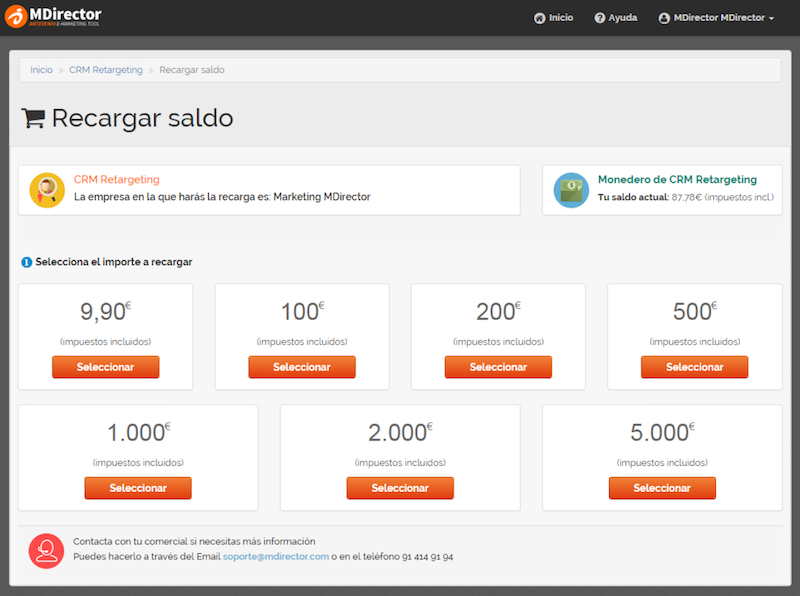Click impuestos incluidos under 9,90€
This screenshot has height=596, width=800.
pos(106,342)
